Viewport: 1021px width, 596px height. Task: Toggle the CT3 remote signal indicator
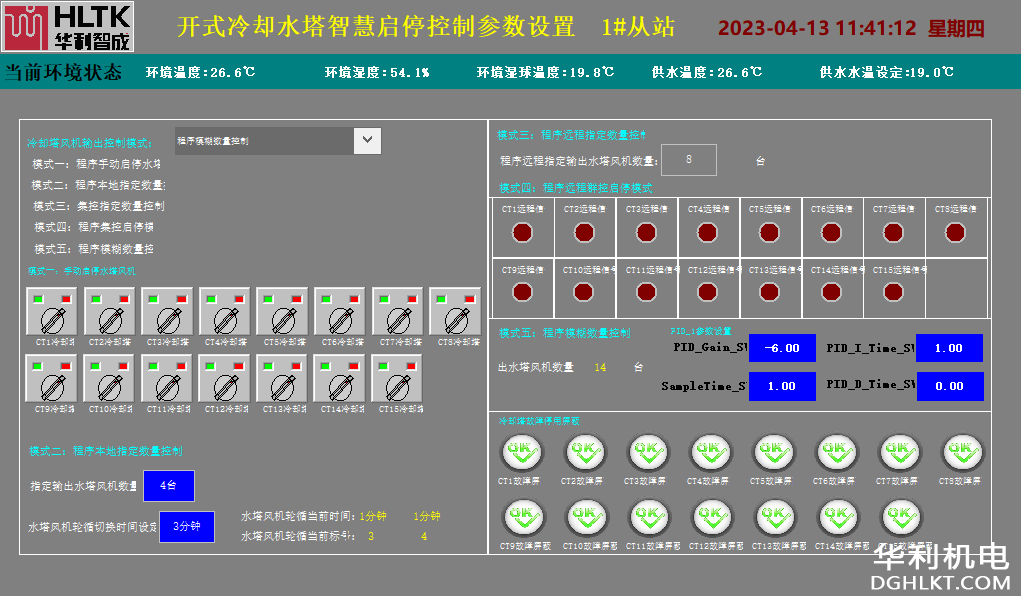(646, 233)
